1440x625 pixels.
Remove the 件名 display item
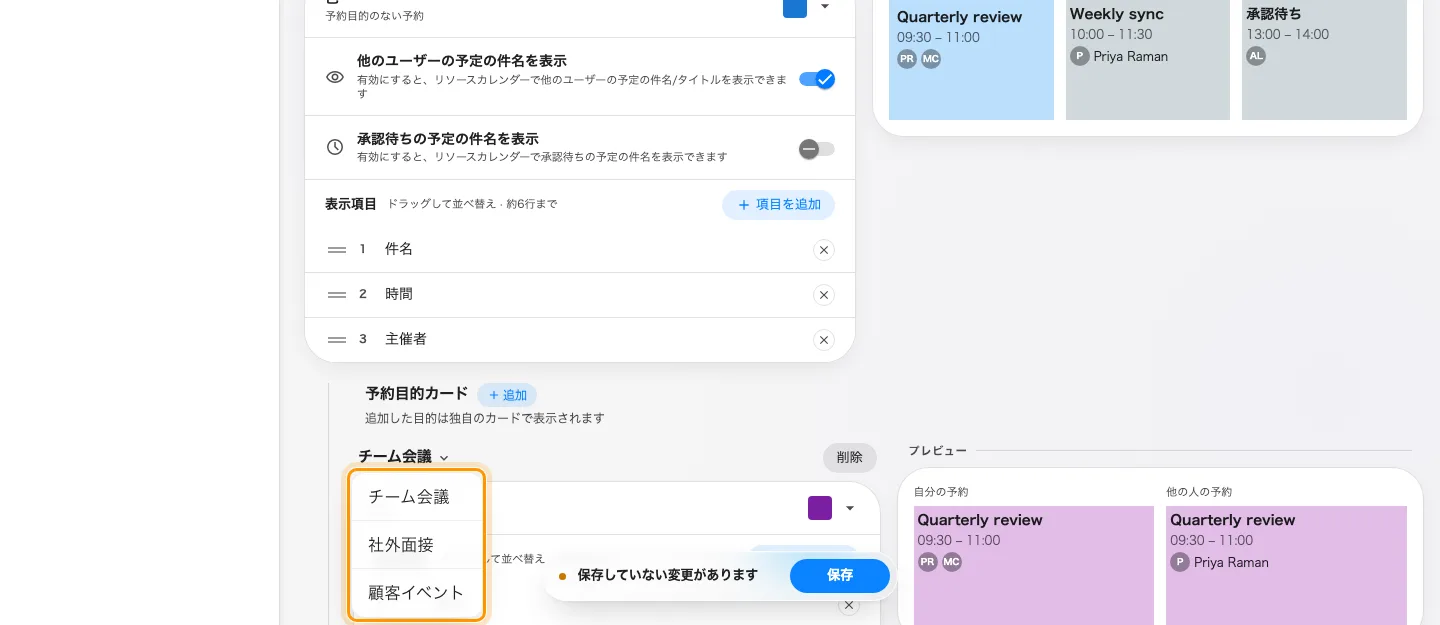coord(824,250)
